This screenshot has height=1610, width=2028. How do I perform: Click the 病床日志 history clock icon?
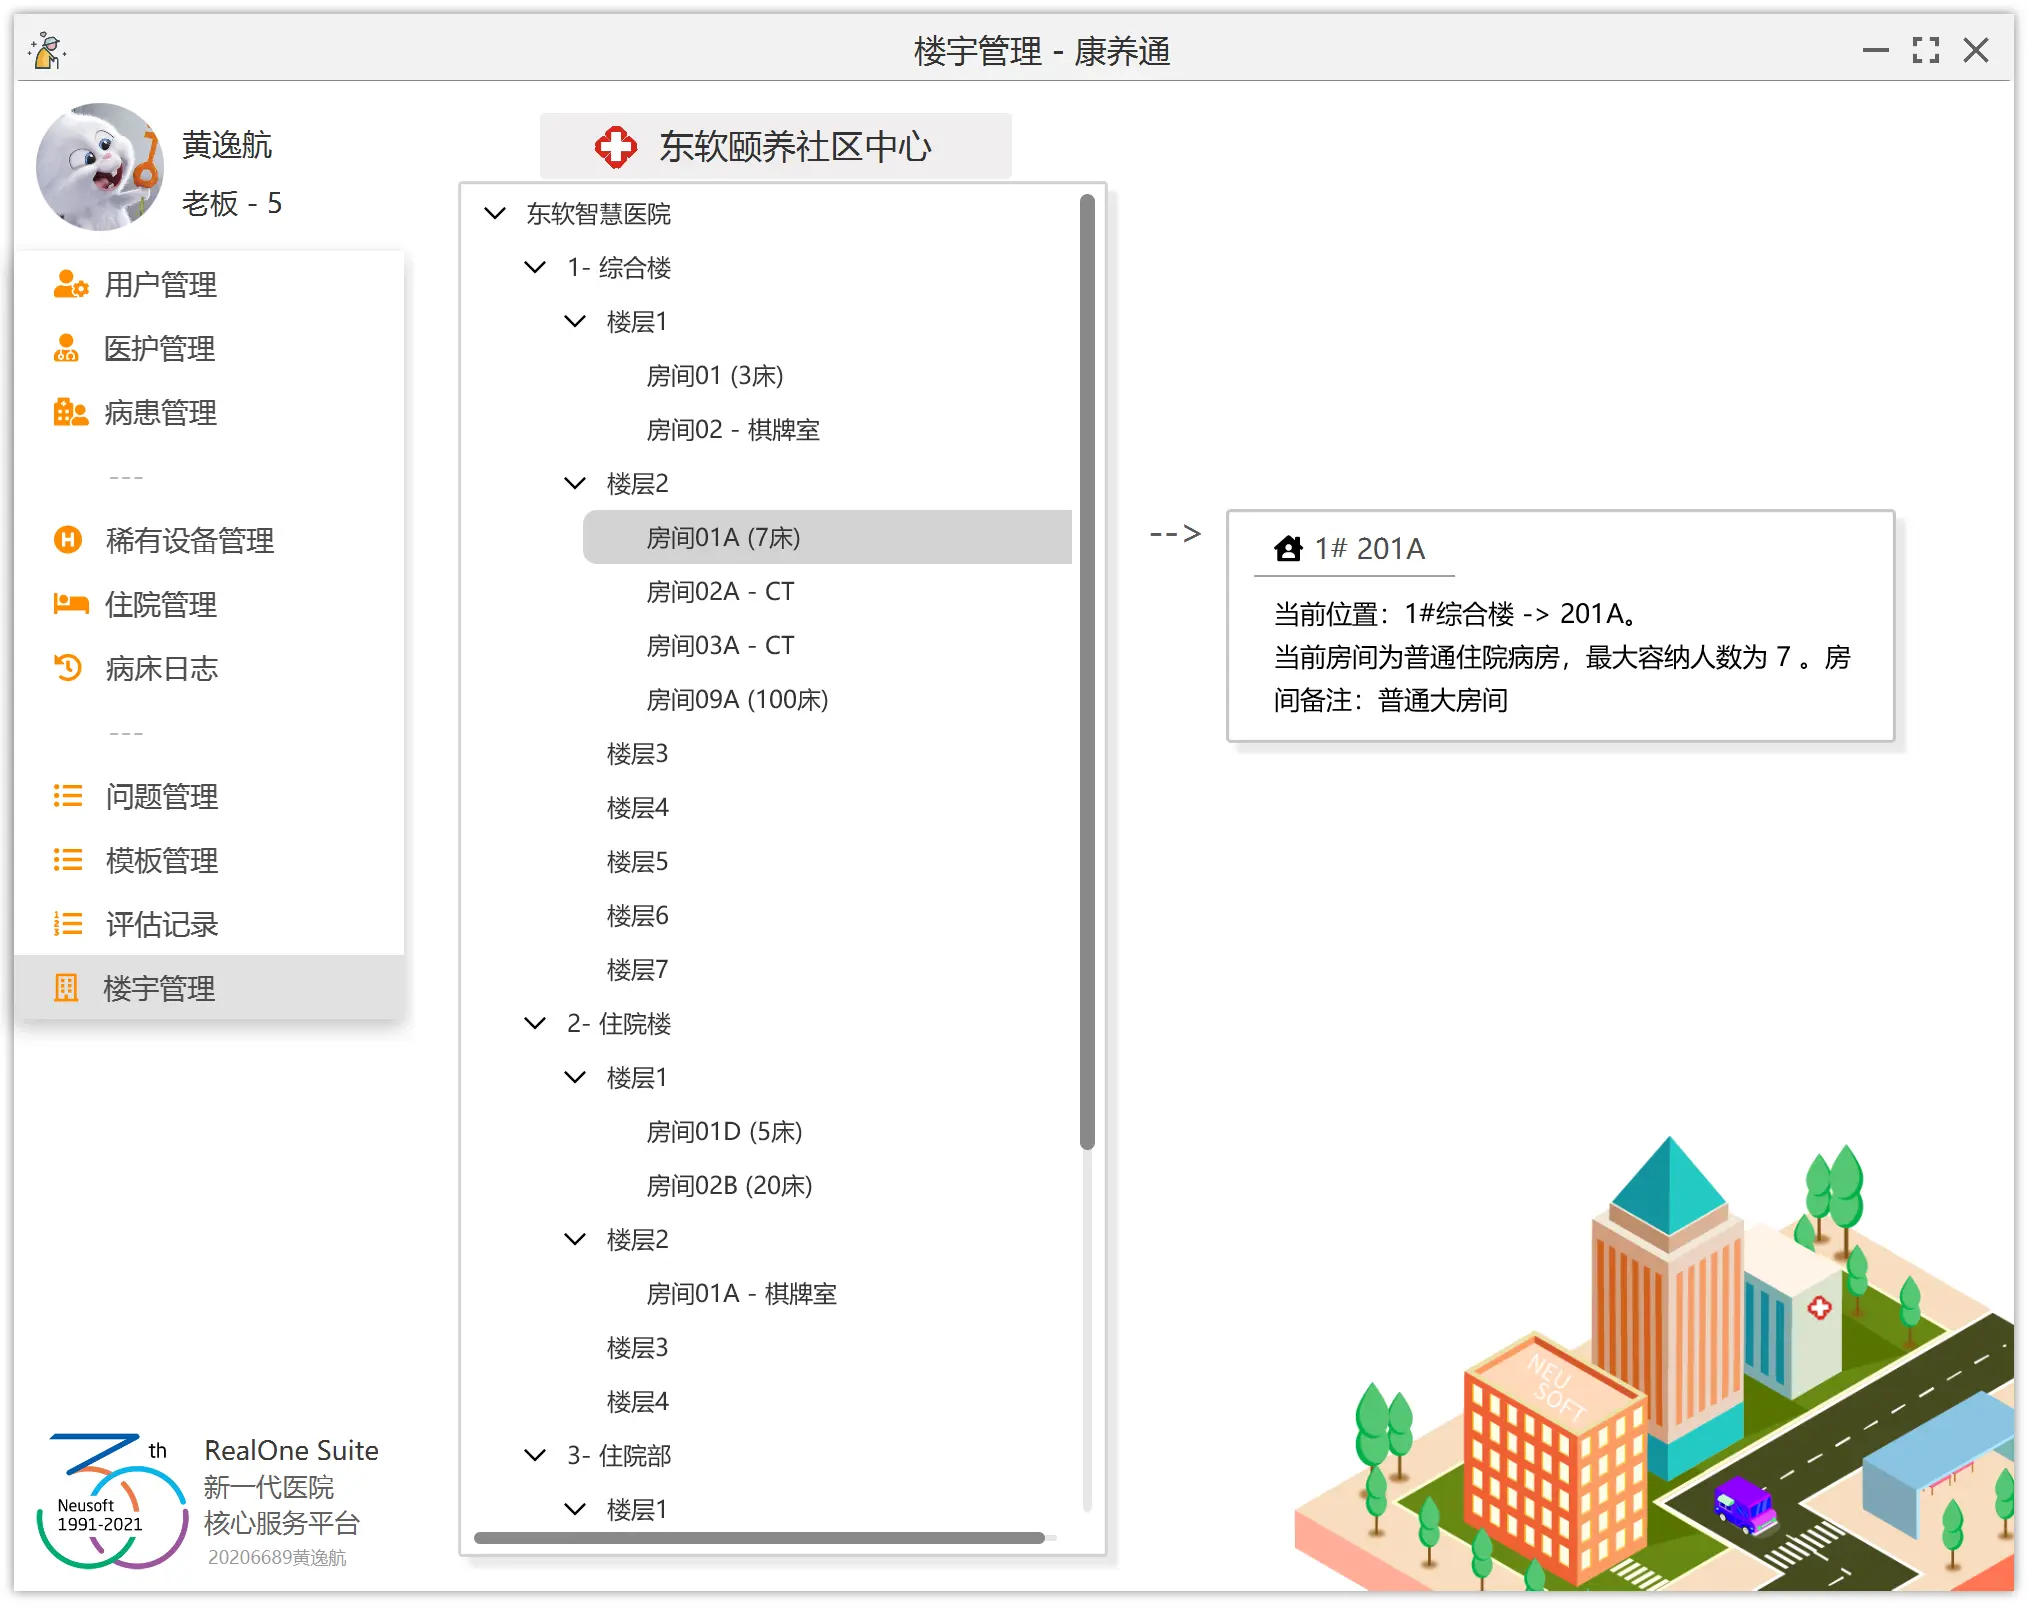67,668
